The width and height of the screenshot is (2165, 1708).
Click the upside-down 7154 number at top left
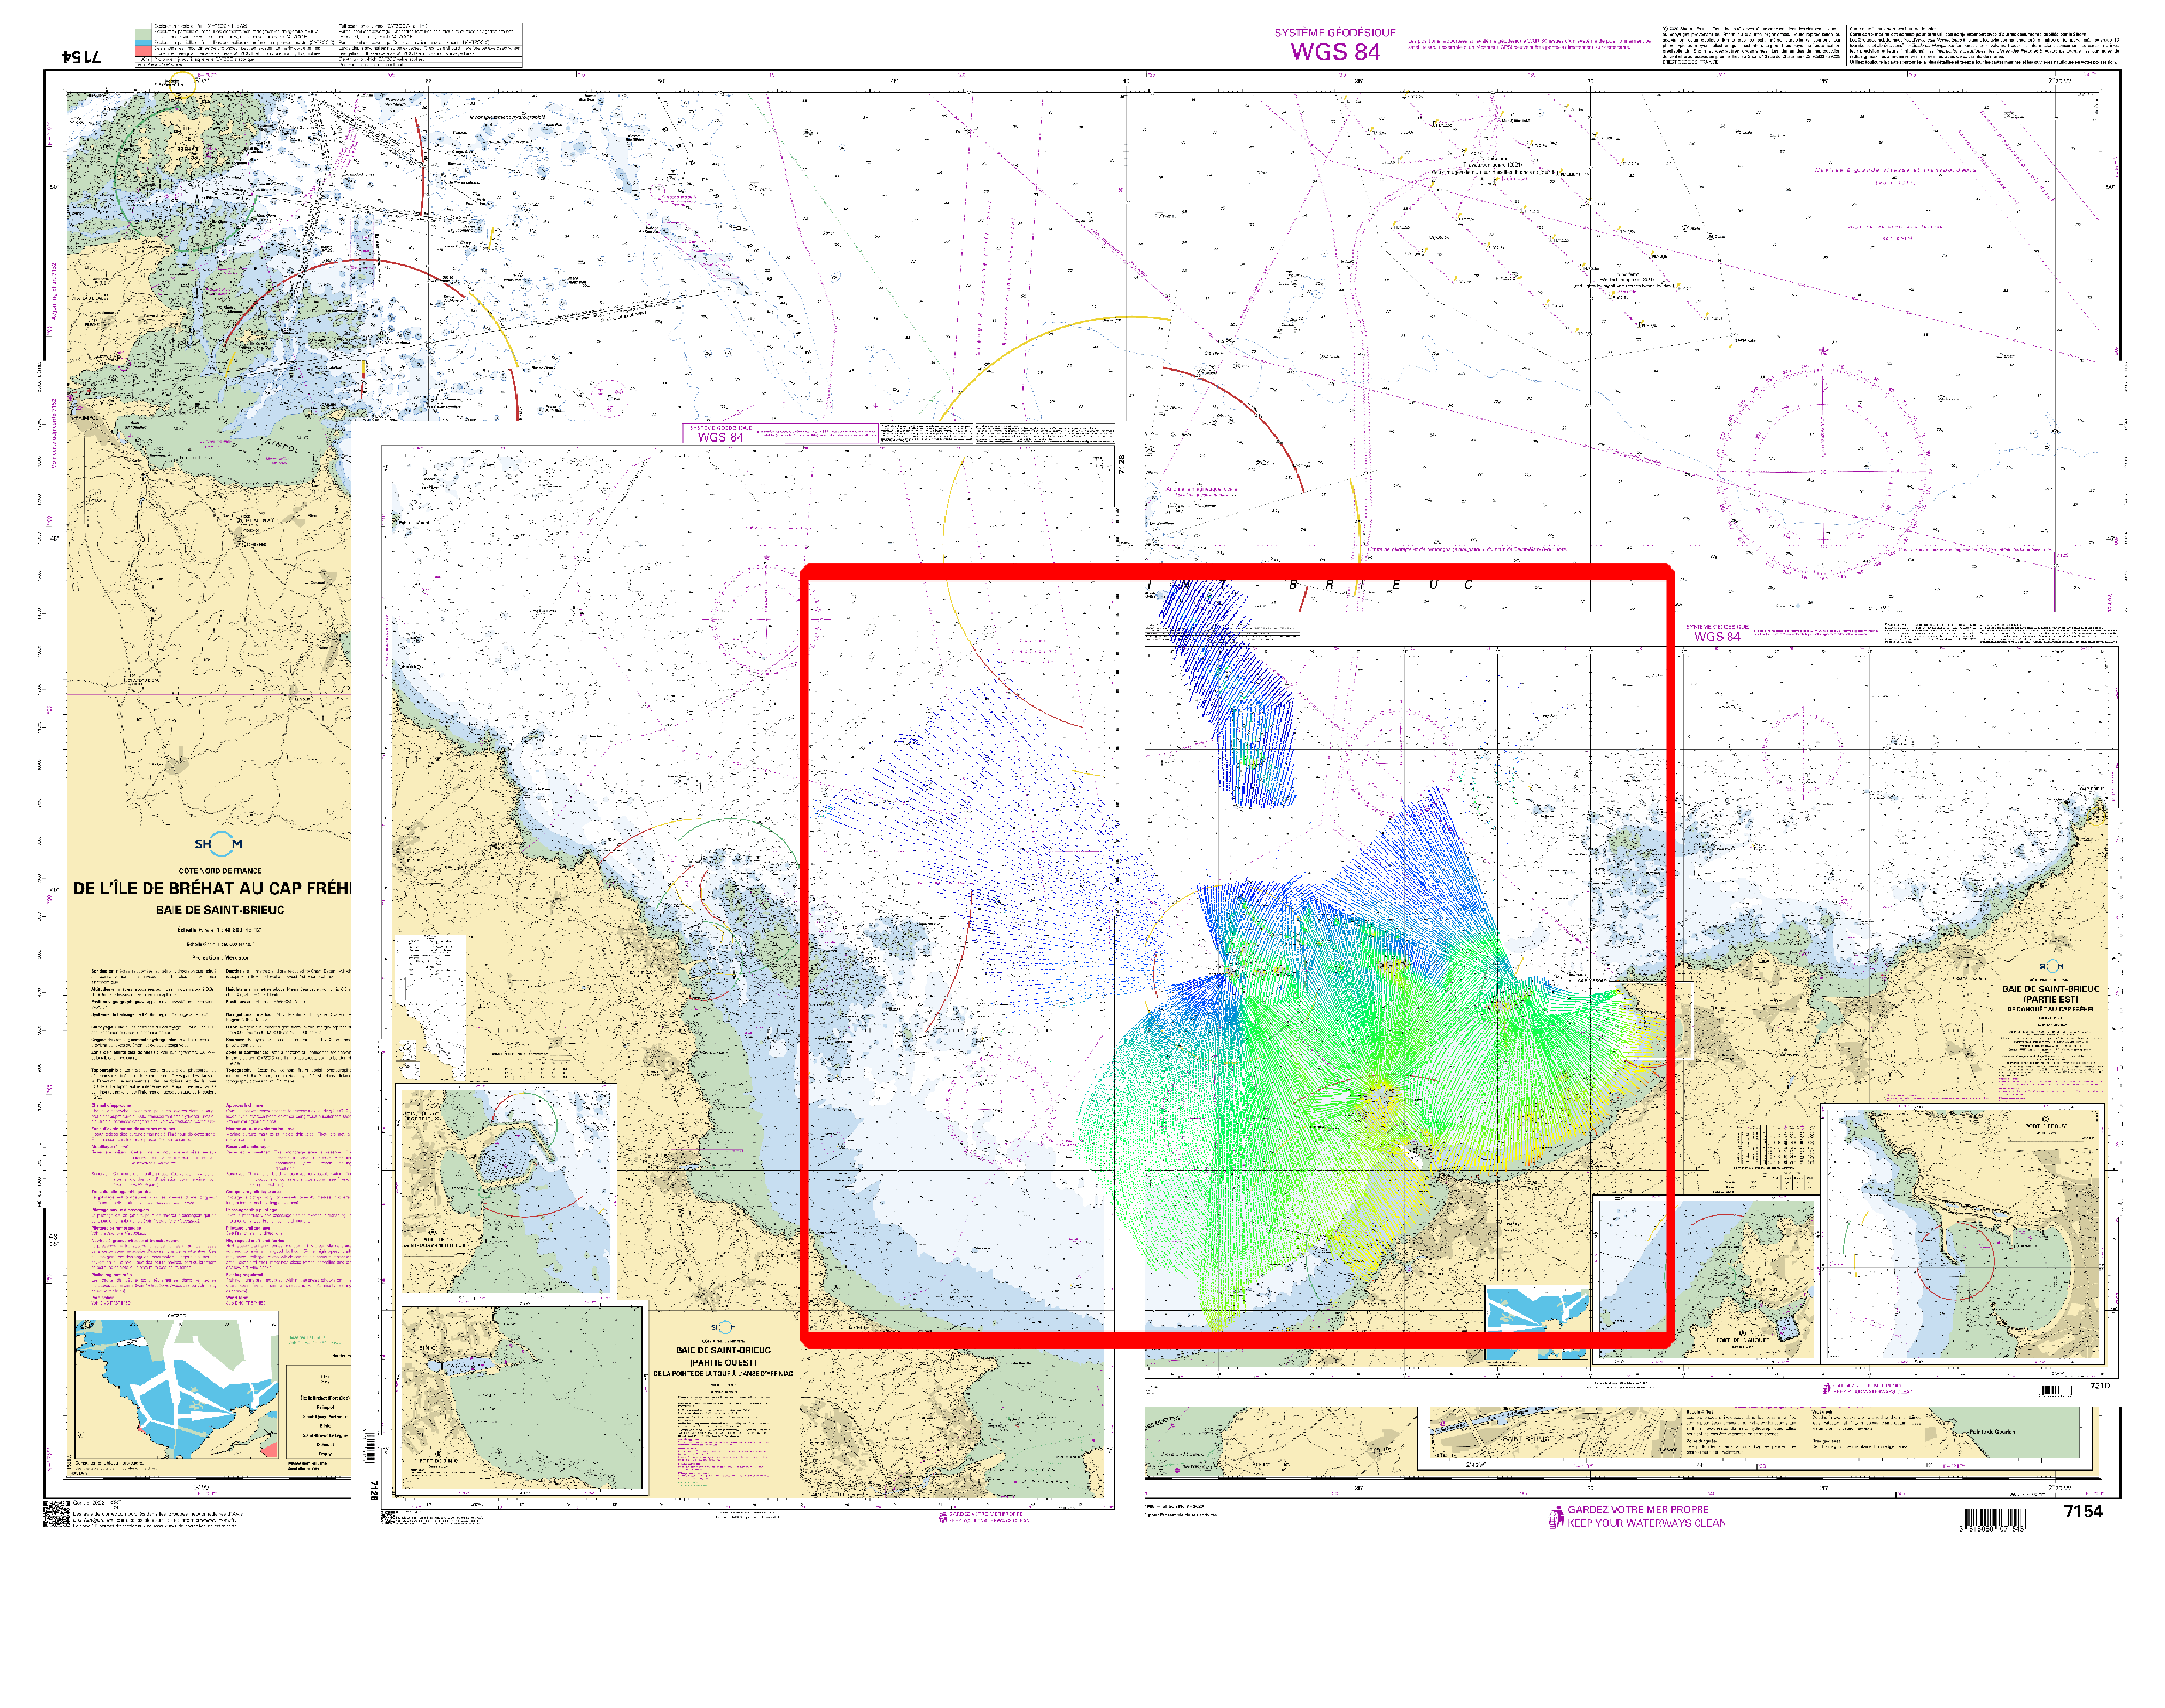pyautogui.click(x=81, y=56)
